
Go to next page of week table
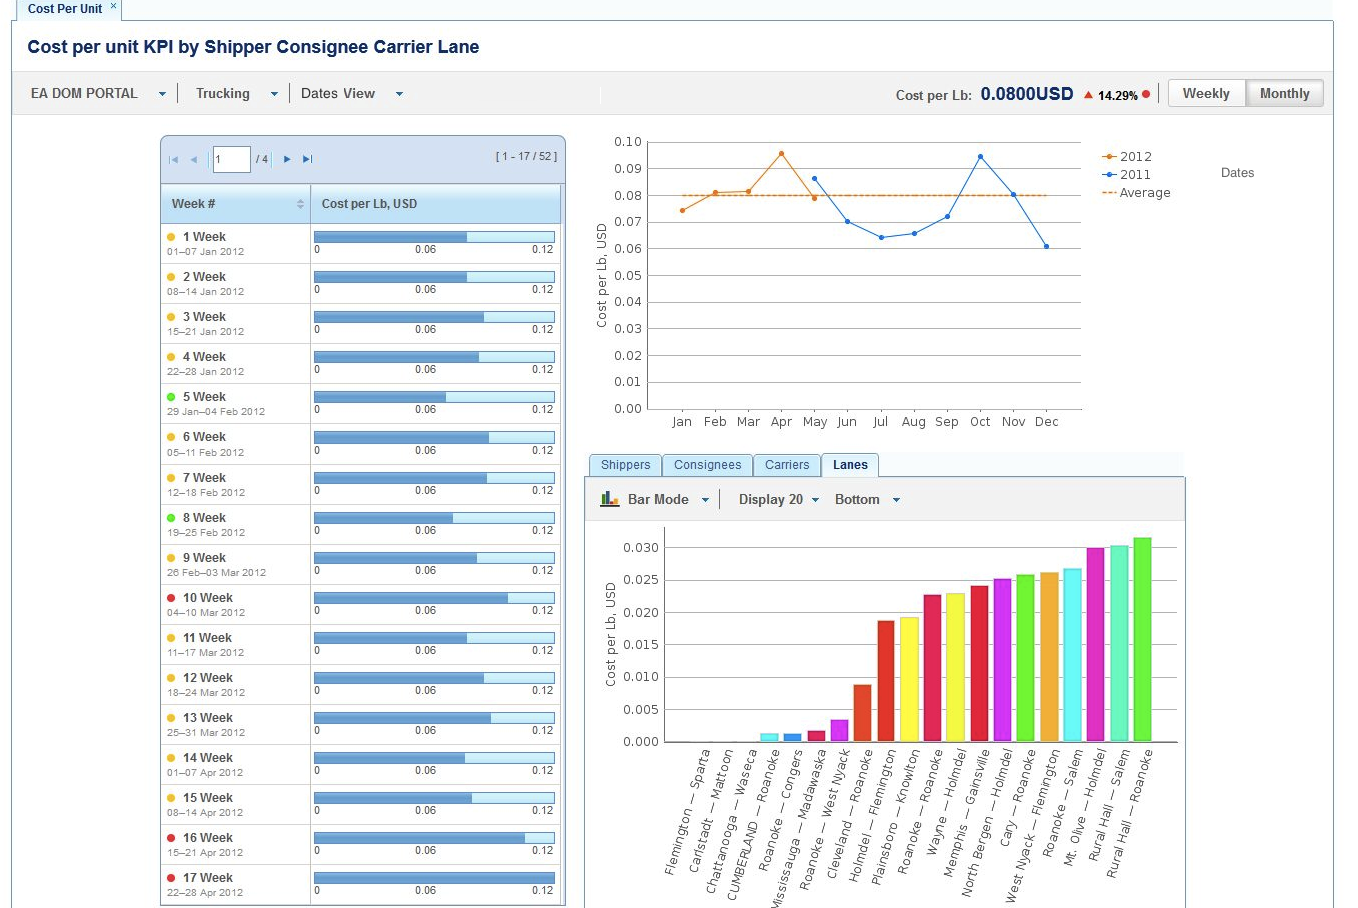click(287, 159)
